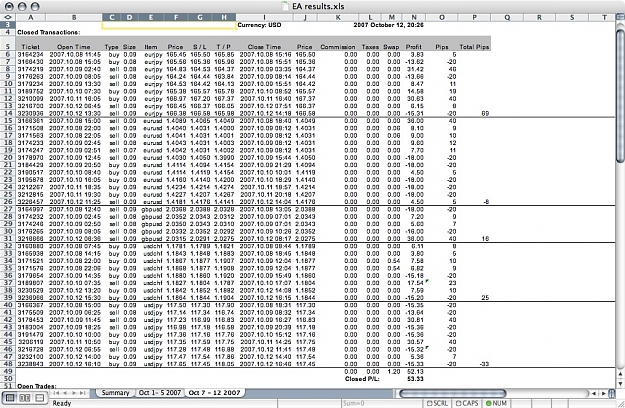Image resolution: width=625 pixels, height=408 pixels.
Task: Click the 'Close Time' heading cell
Action: click(x=264, y=47)
